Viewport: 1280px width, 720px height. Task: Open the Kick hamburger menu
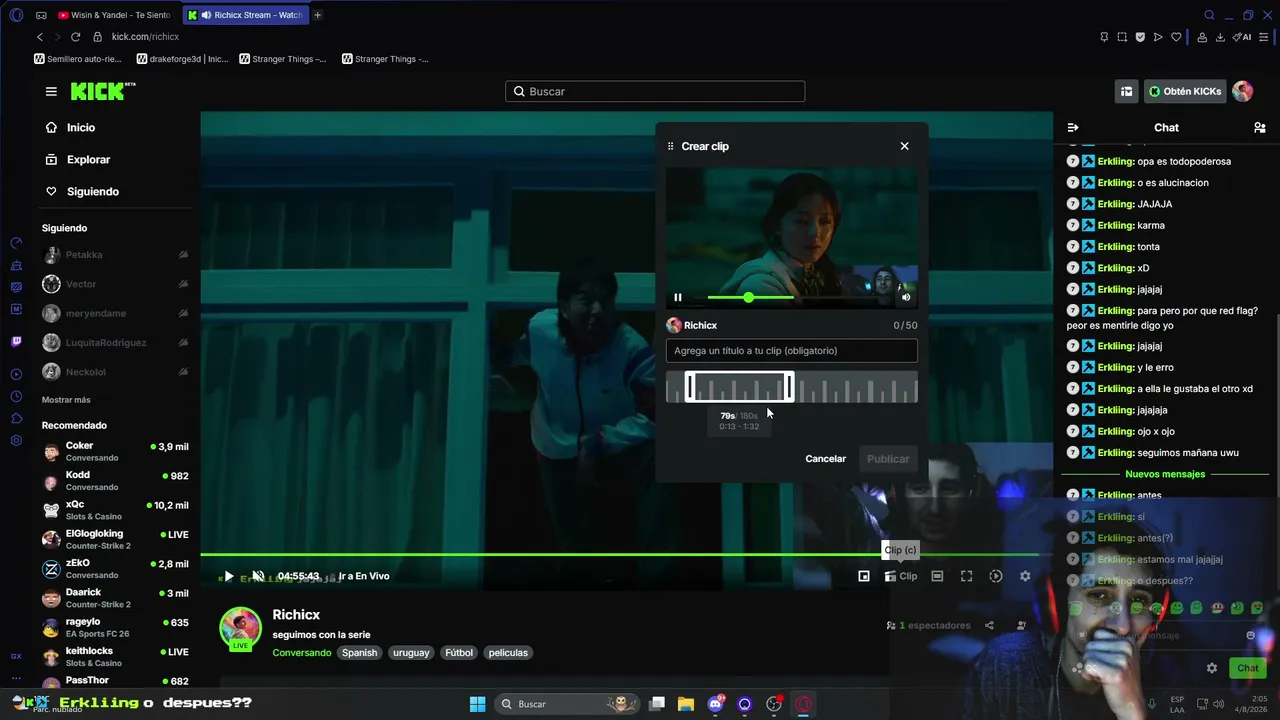coord(51,91)
